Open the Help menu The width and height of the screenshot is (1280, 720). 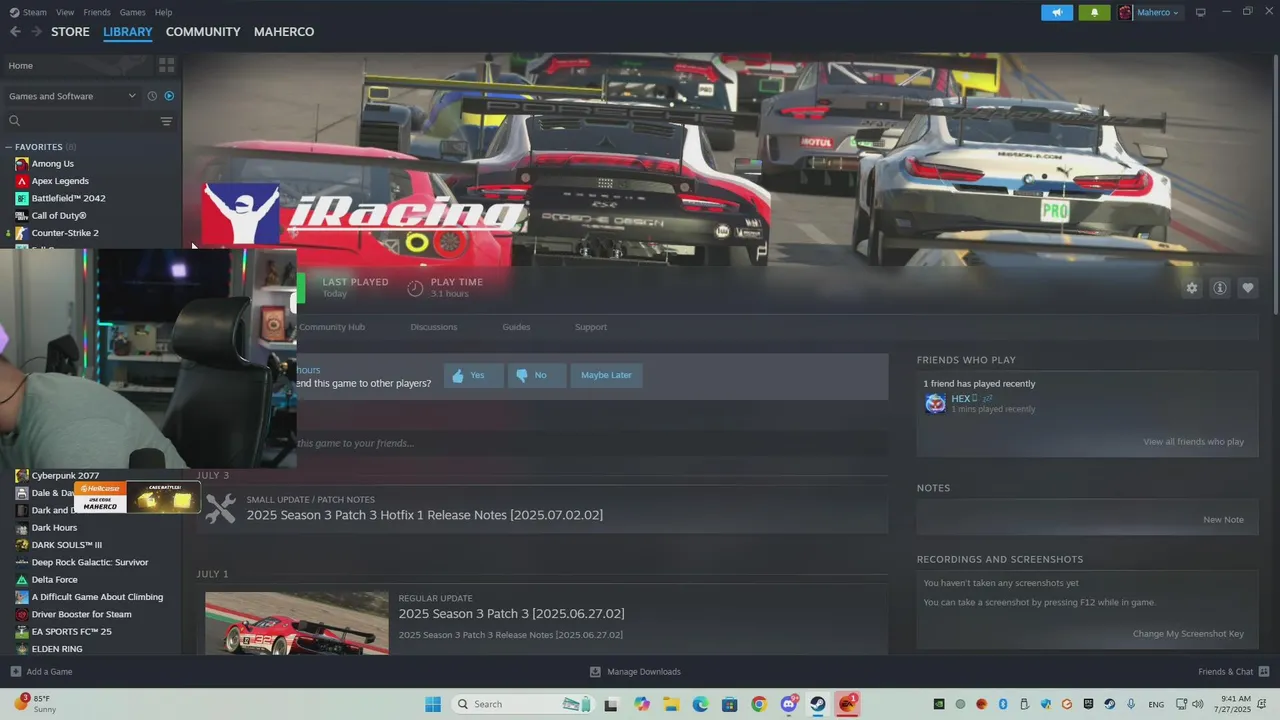163,12
